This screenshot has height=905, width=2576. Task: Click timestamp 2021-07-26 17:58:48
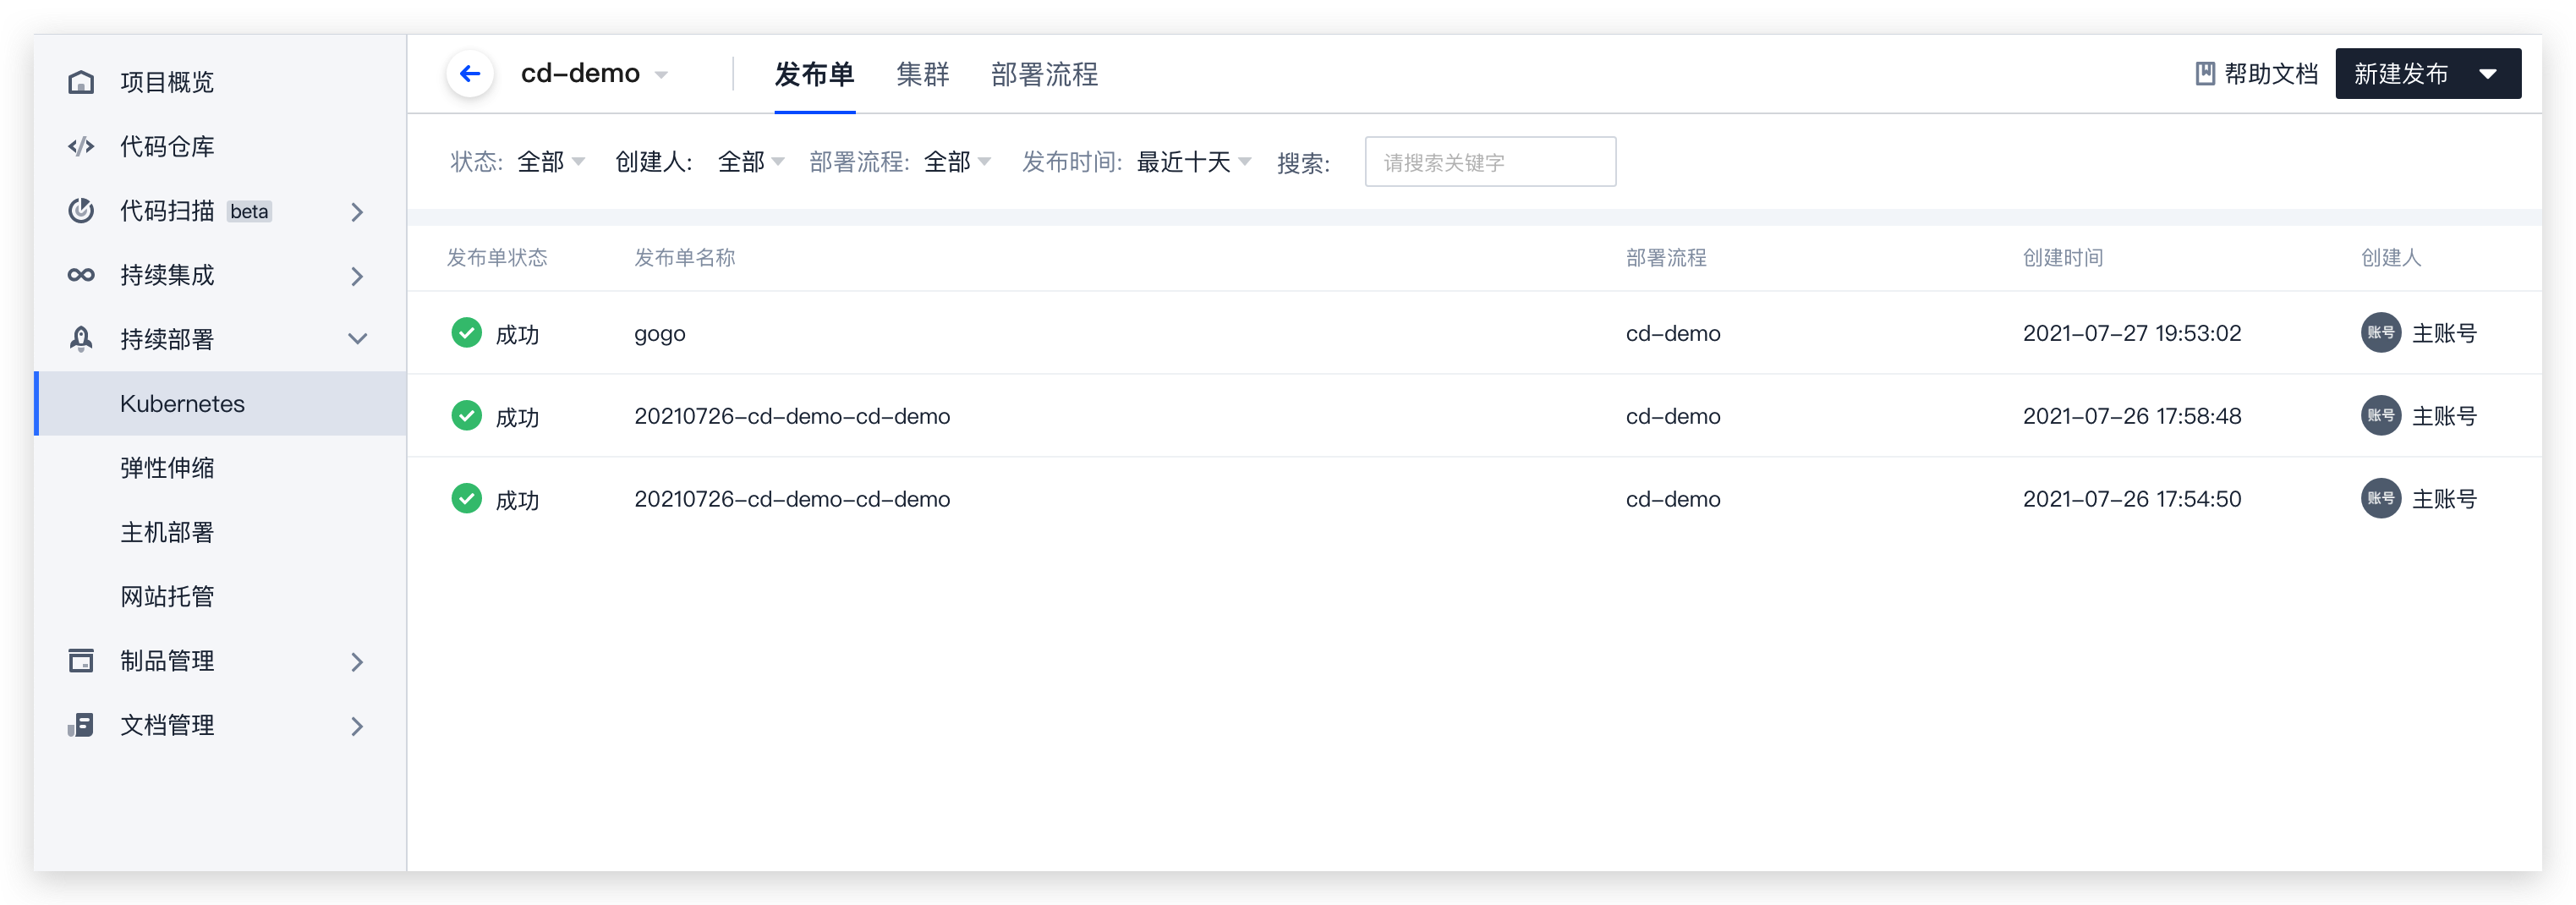tap(2132, 416)
